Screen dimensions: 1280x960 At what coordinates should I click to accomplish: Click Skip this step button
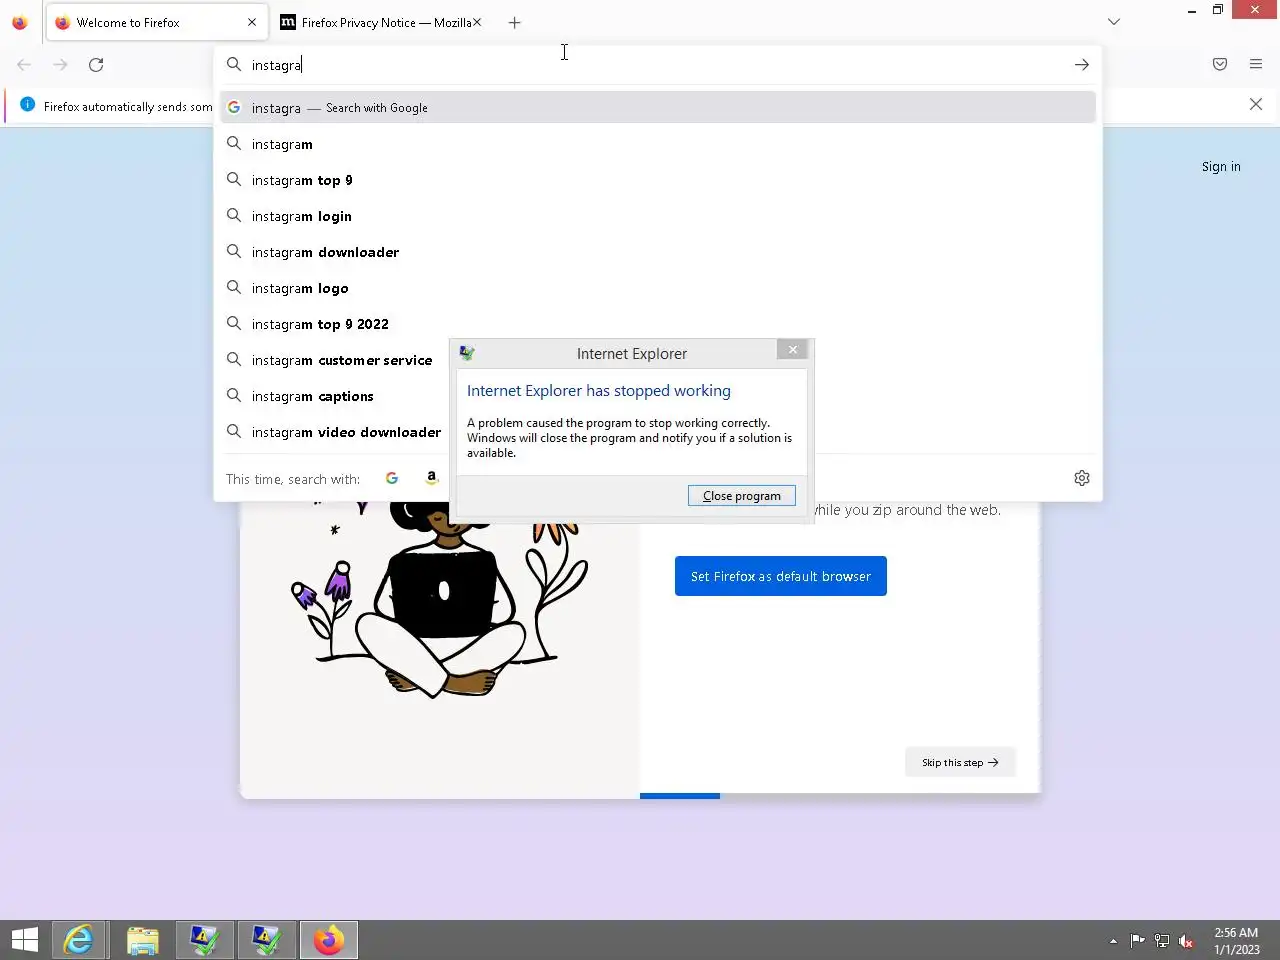(960, 762)
